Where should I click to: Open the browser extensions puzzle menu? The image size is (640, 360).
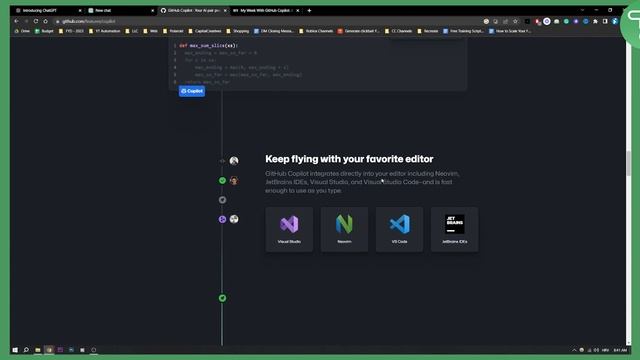coord(595,21)
